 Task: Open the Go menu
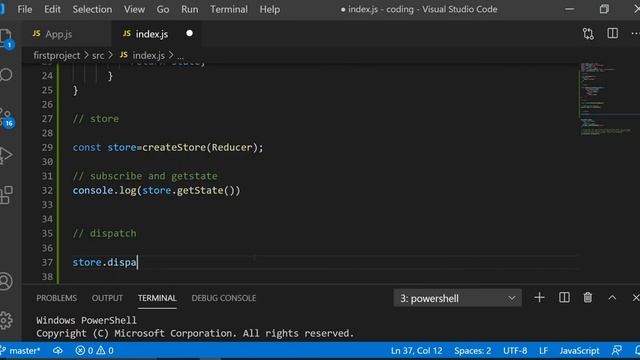point(163,9)
